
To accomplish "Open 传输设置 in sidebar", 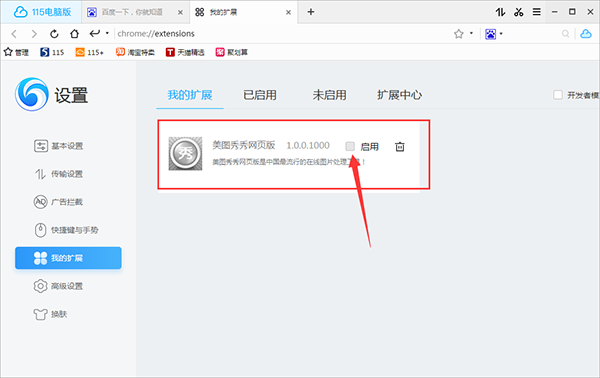I will pyautogui.click(x=59, y=174).
